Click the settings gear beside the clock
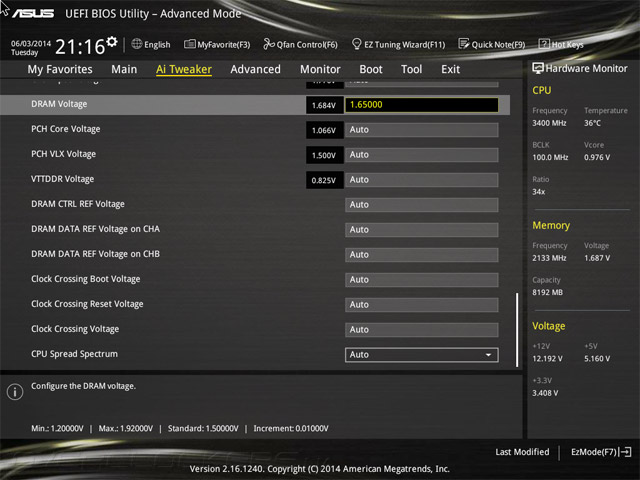640x480 pixels. click(x=112, y=42)
